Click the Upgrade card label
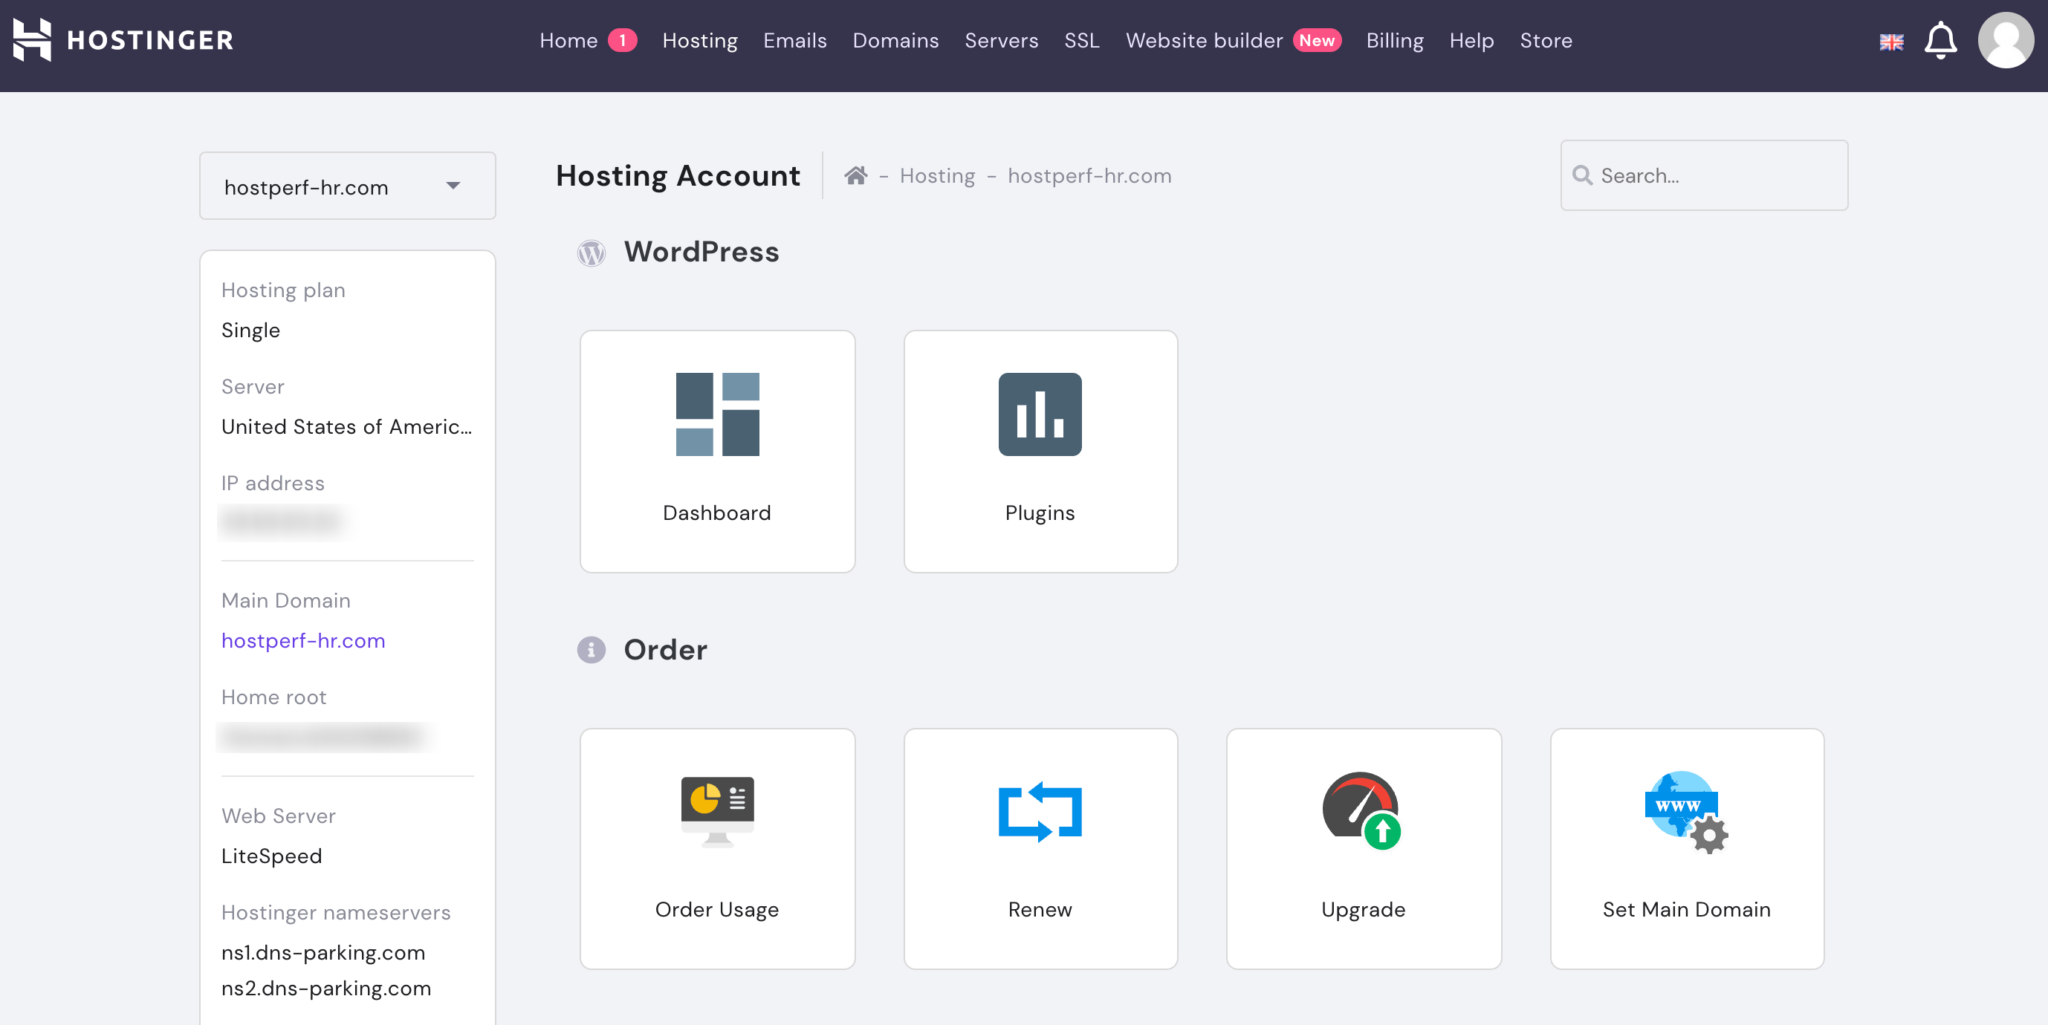The height and width of the screenshot is (1025, 2048). [x=1363, y=910]
